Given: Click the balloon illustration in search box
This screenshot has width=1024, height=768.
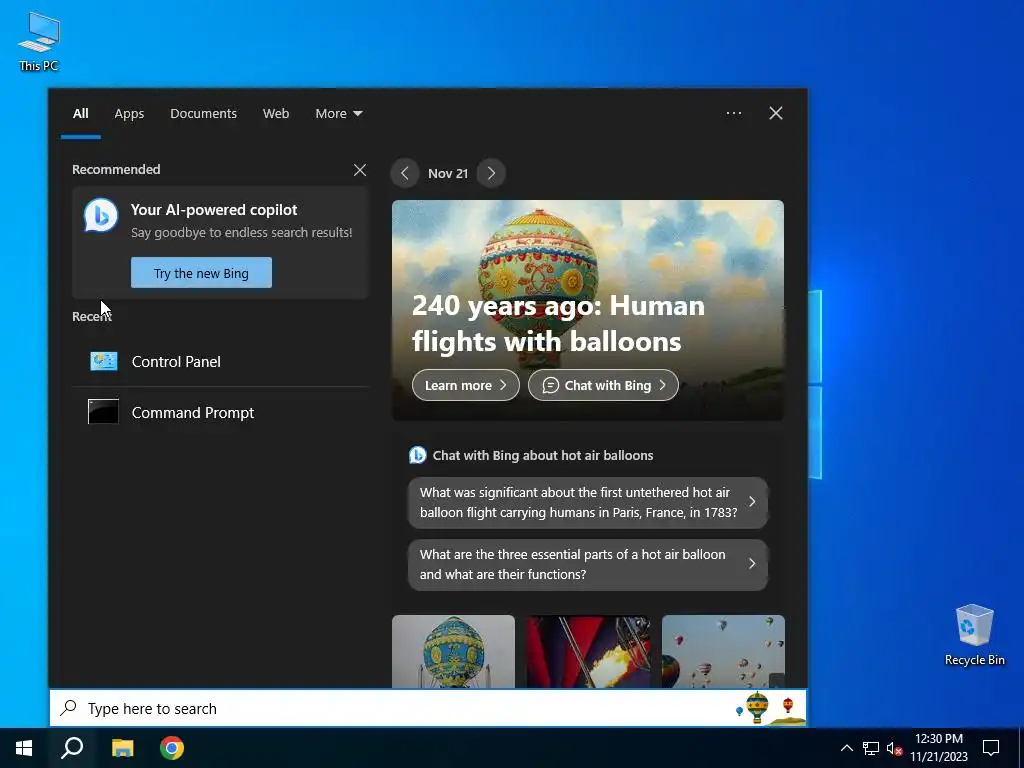Looking at the screenshot, I should click(x=769, y=708).
